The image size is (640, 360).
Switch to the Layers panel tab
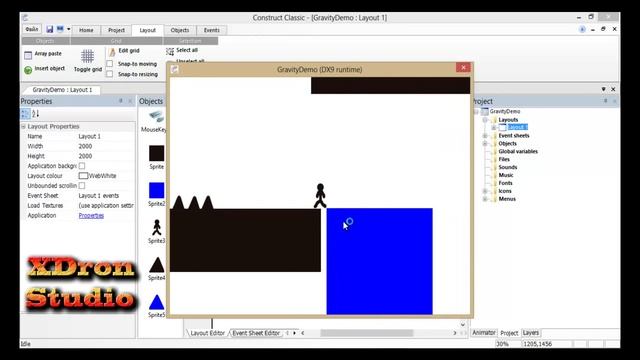tap(531, 333)
